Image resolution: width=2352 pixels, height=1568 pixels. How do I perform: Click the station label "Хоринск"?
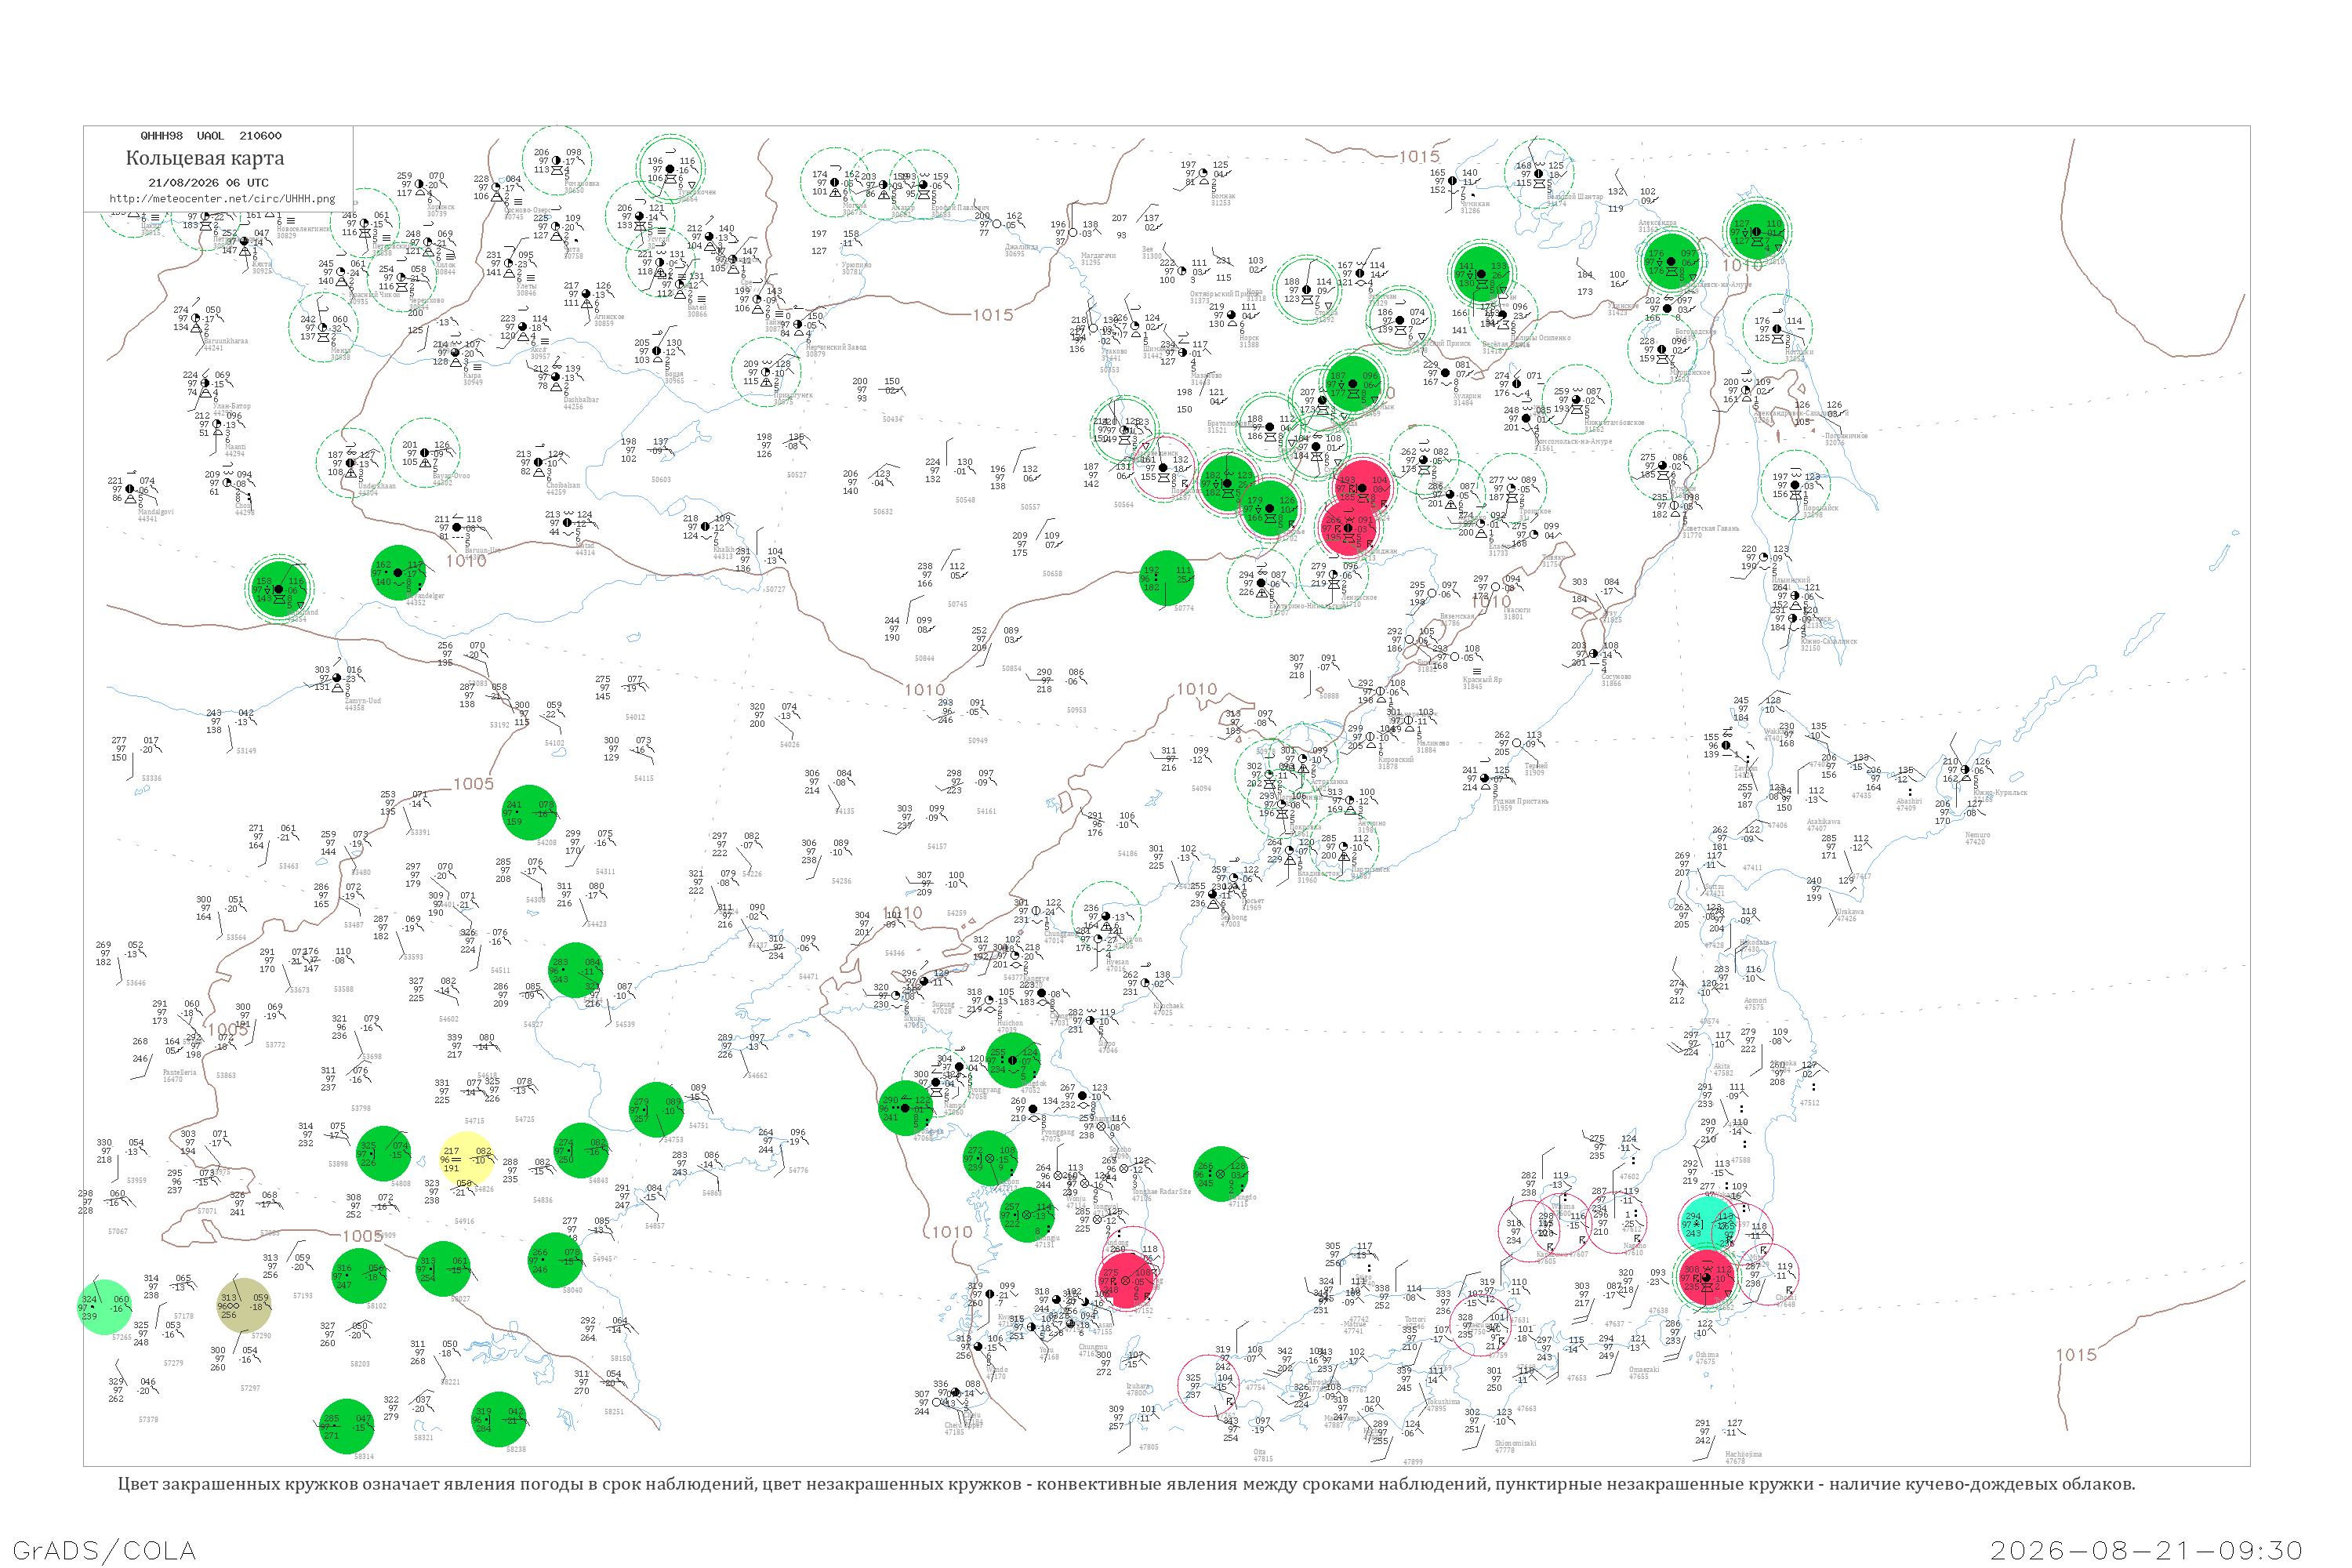pyautogui.click(x=440, y=207)
